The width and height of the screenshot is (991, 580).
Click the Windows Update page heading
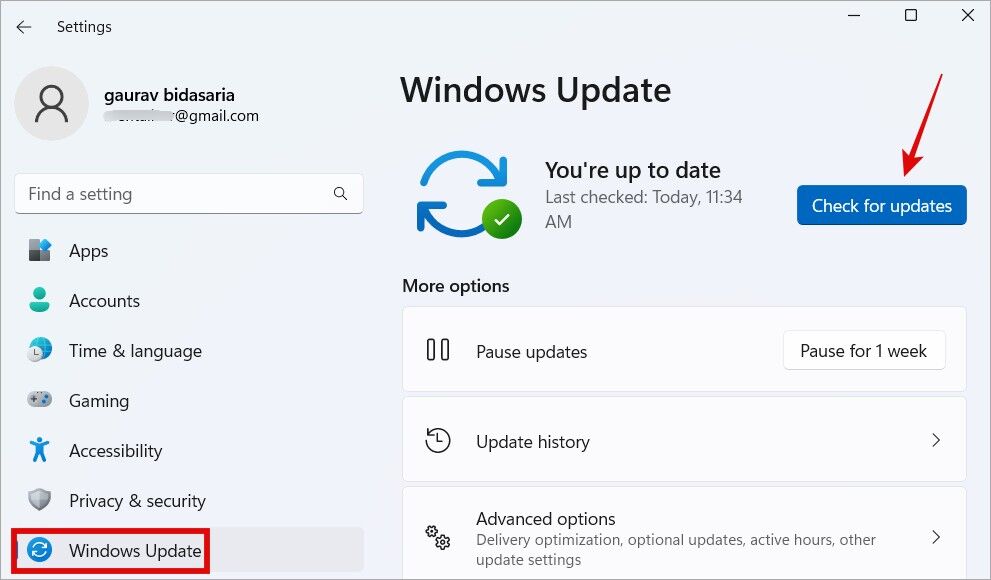point(536,90)
